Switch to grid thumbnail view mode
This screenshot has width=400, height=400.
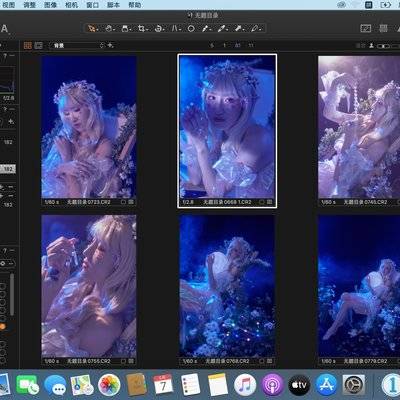click(28, 45)
